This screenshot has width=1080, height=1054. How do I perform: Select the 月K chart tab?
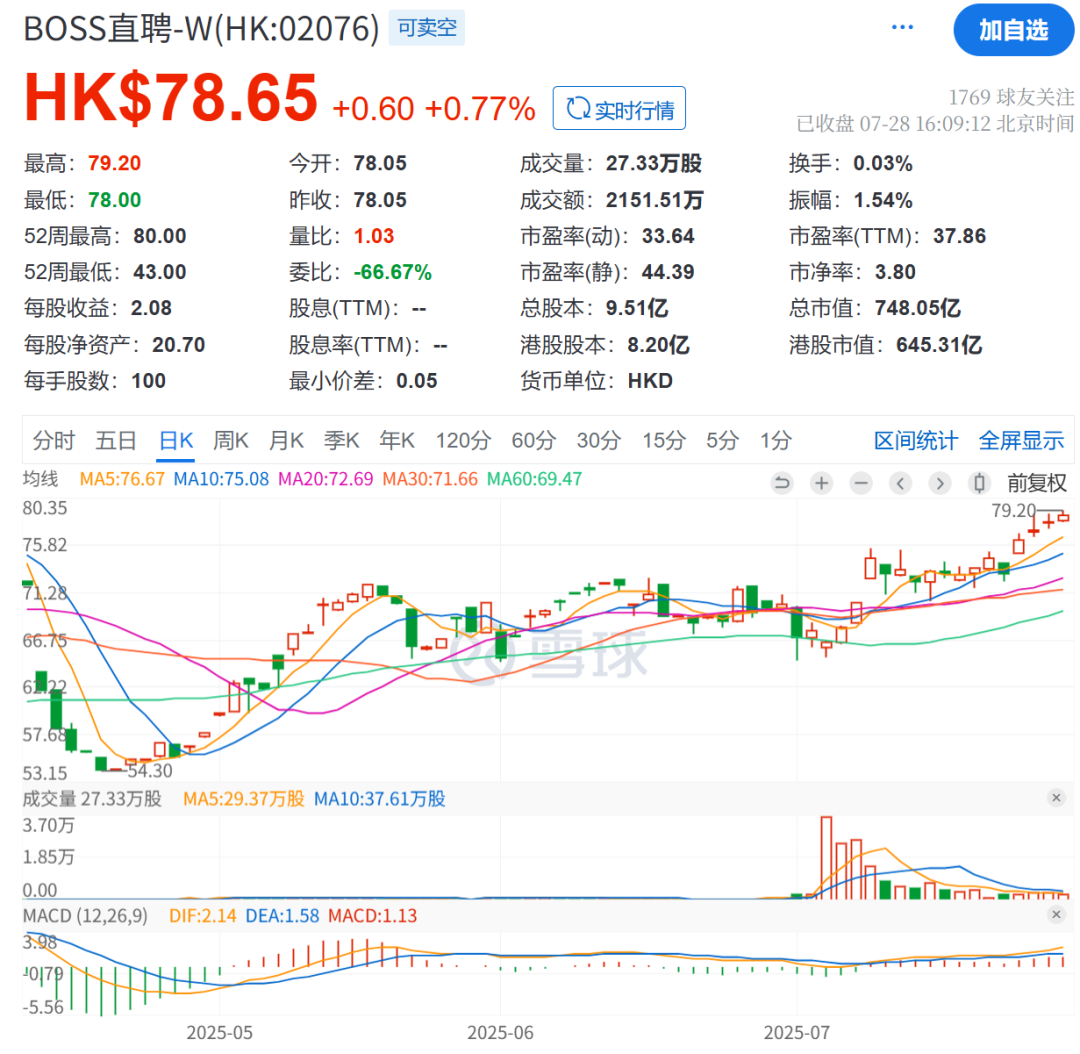pyautogui.click(x=287, y=440)
